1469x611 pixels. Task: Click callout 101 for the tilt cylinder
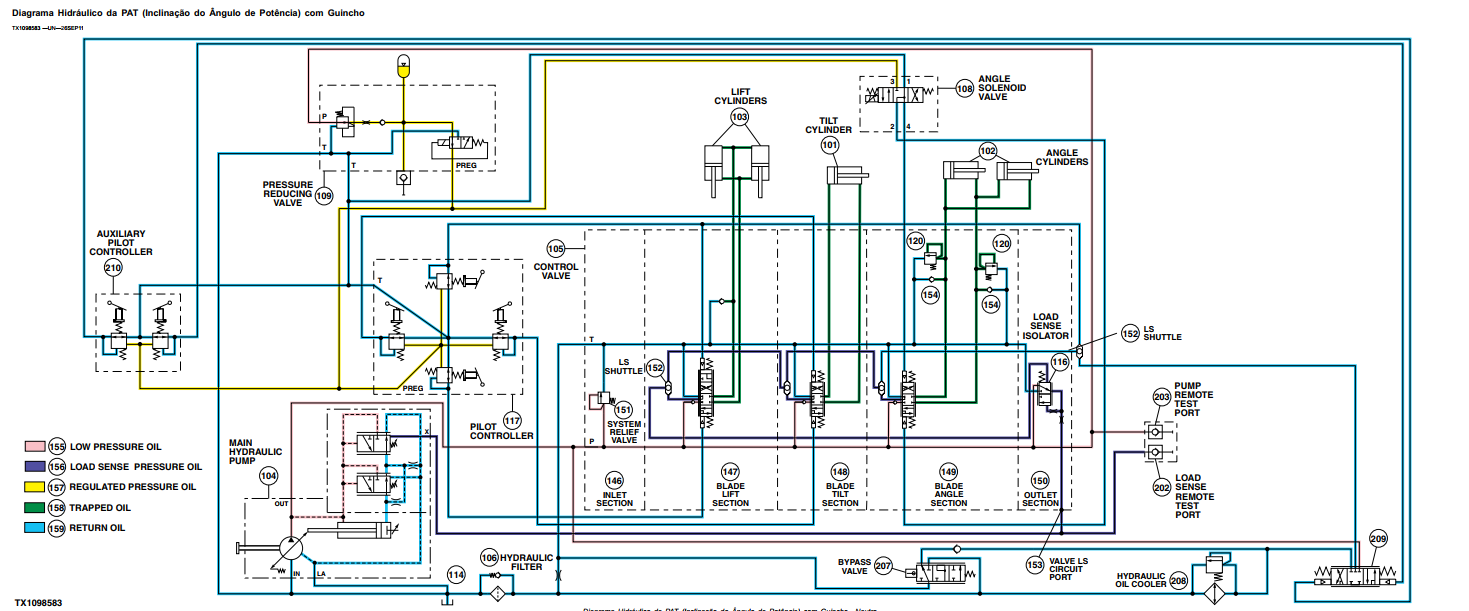[829, 145]
